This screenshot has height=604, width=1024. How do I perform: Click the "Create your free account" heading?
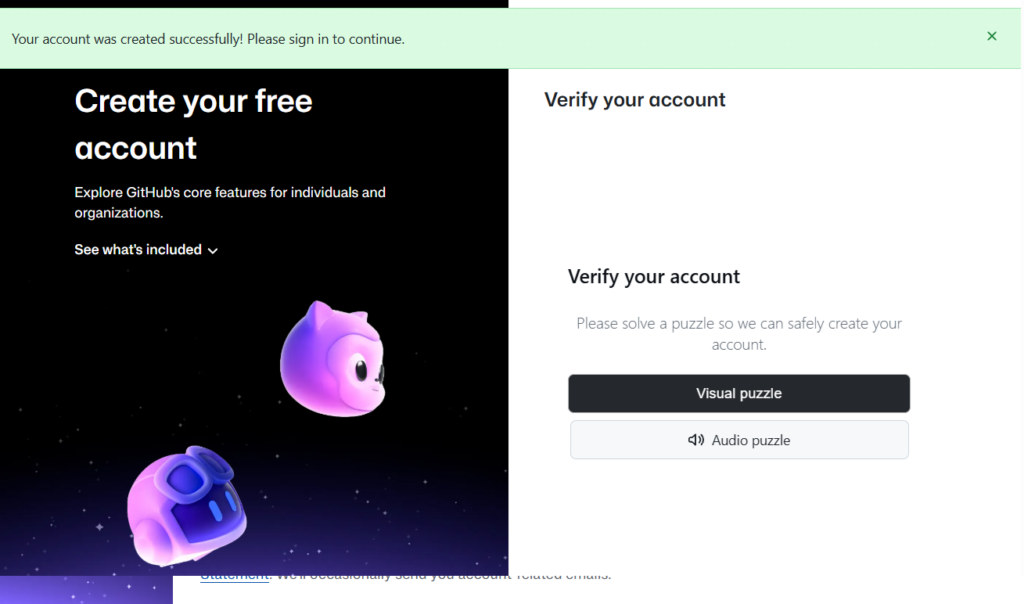pyautogui.click(x=193, y=124)
